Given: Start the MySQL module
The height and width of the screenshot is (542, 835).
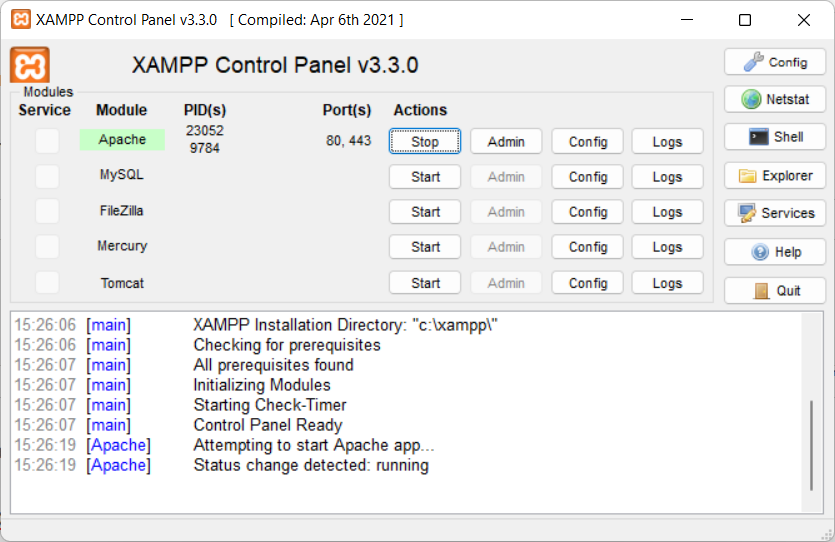Looking at the screenshot, I should (424, 177).
